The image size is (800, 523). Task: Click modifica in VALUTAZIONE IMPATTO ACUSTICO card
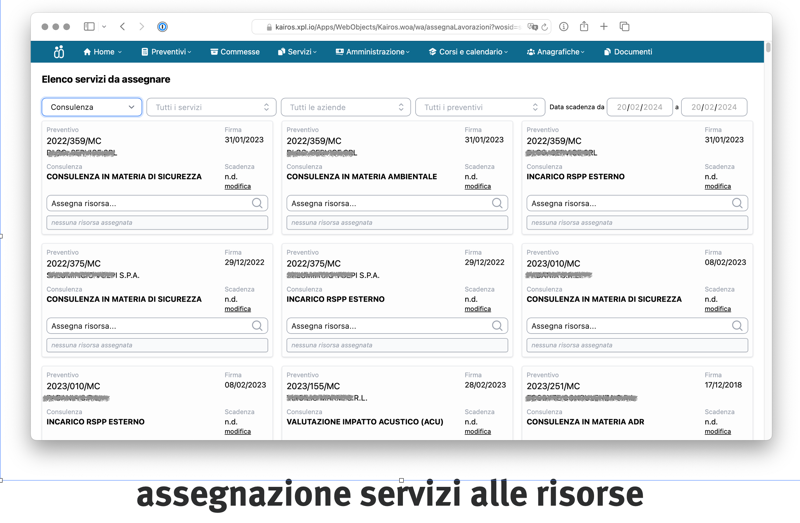[478, 431]
